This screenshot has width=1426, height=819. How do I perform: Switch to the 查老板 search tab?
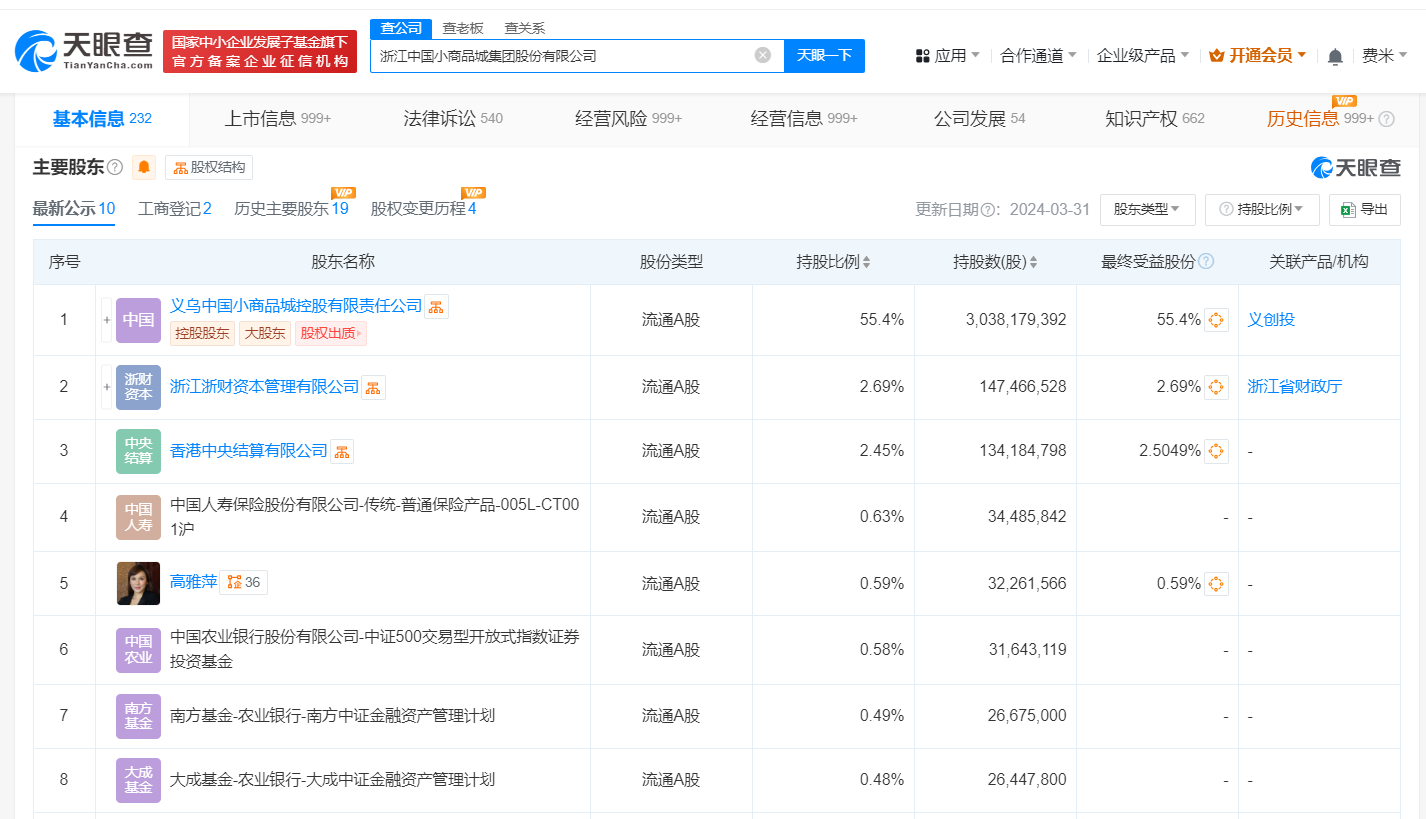click(x=461, y=28)
